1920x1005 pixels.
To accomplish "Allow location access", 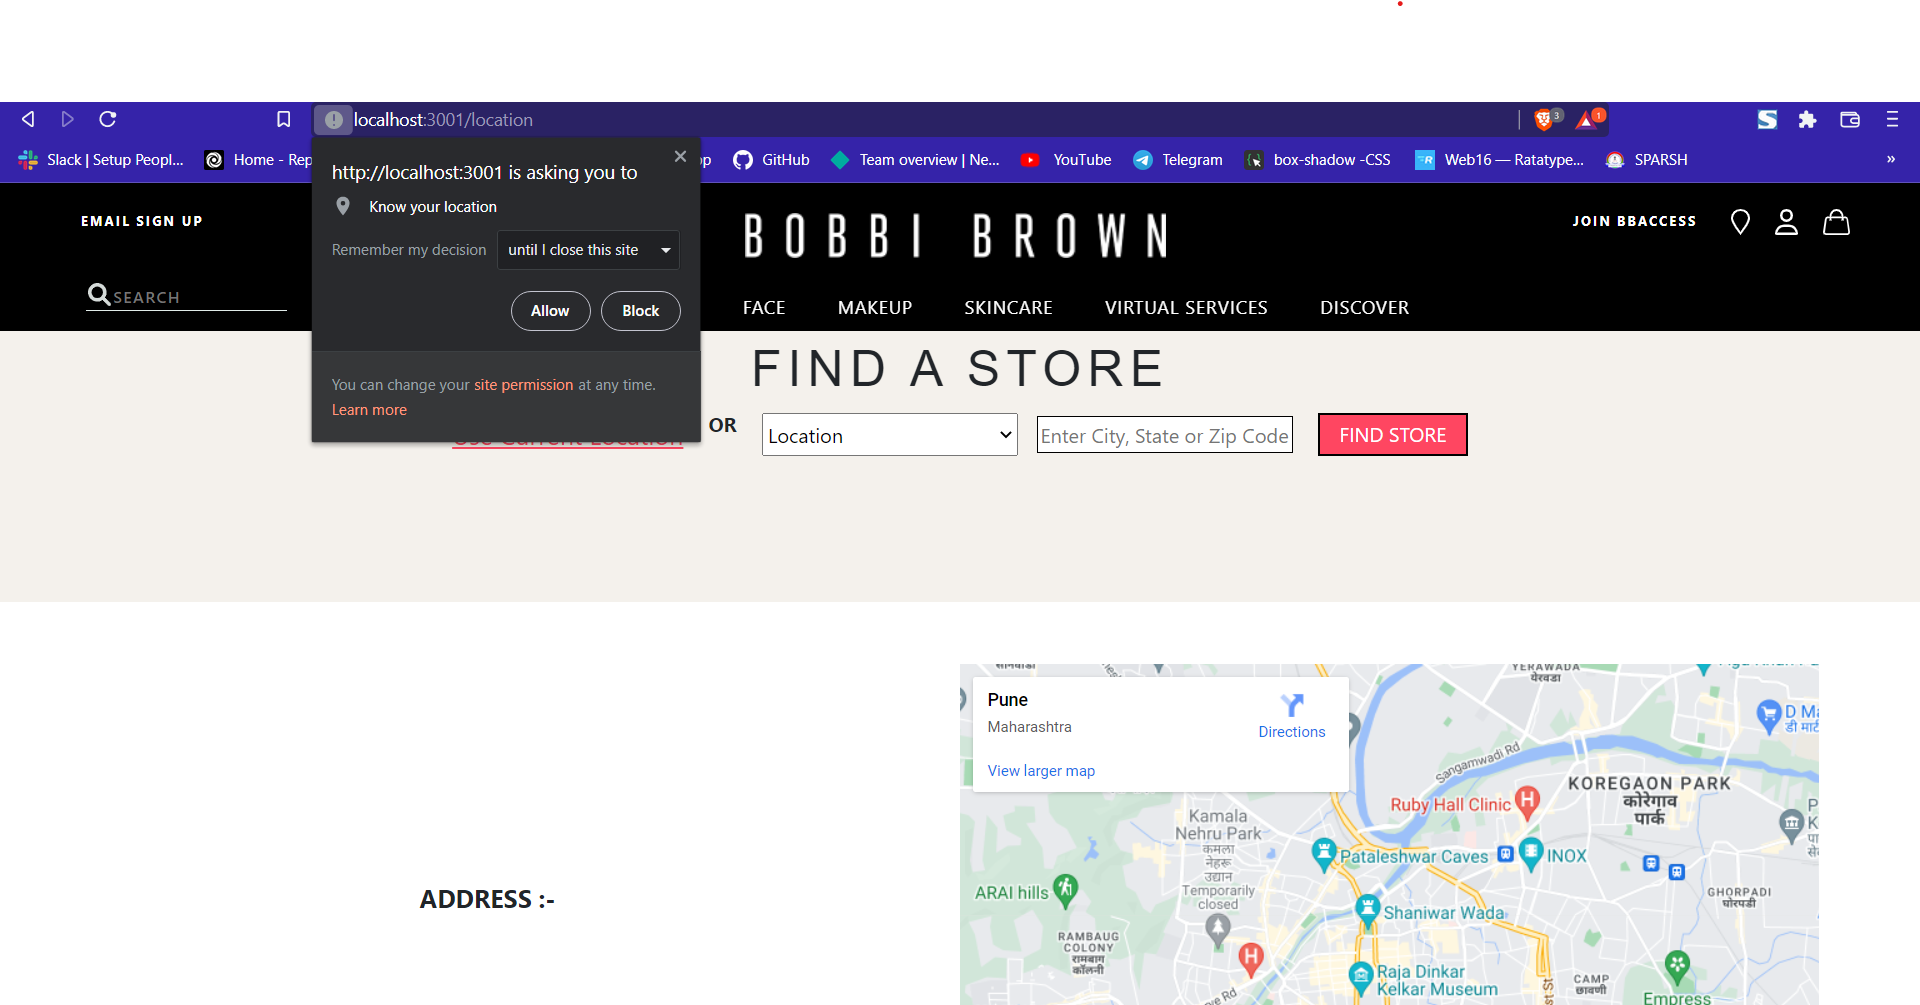I will pos(550,311).
